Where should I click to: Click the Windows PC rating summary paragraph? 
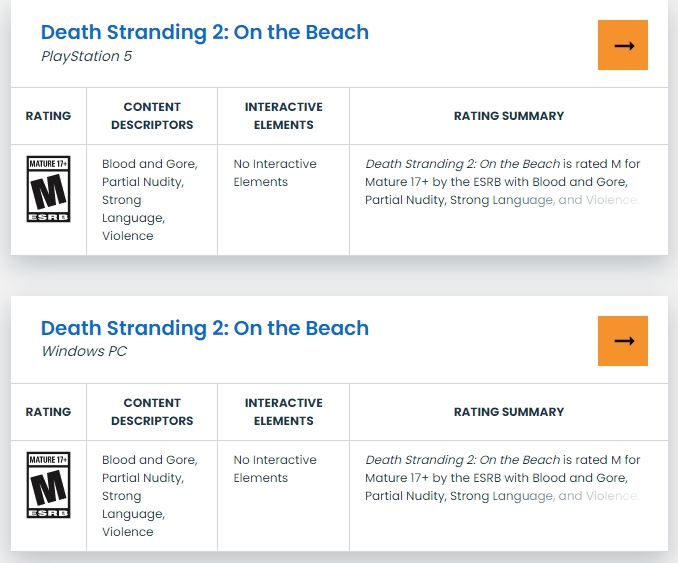pos(502,478)
